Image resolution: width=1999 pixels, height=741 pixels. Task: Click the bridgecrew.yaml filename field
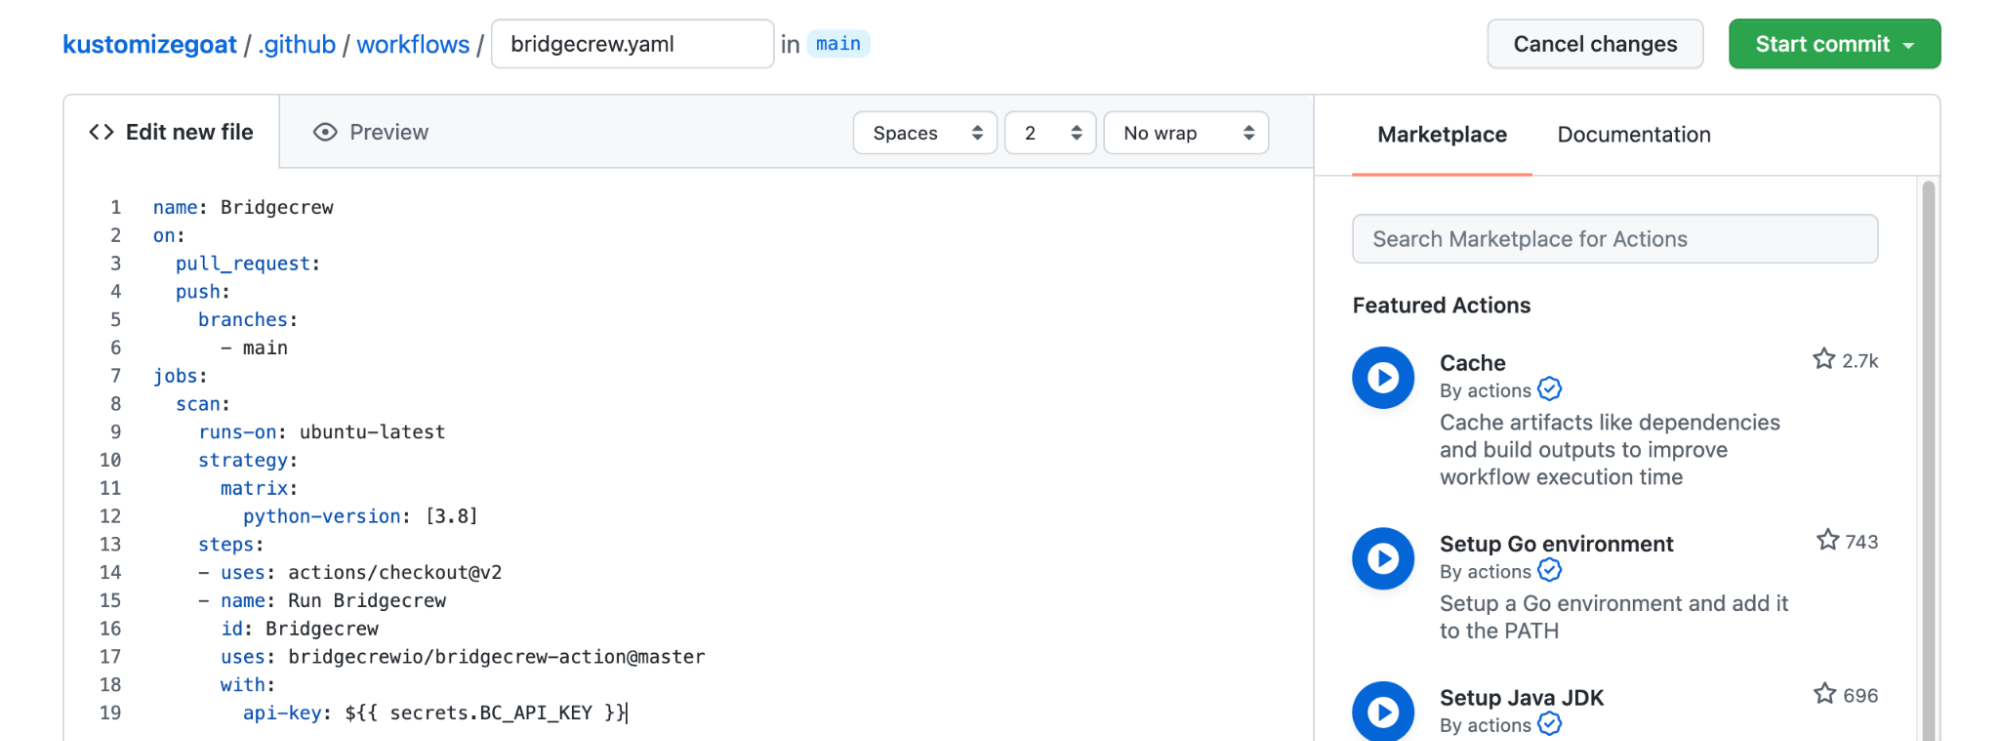[x=633, y=44]
